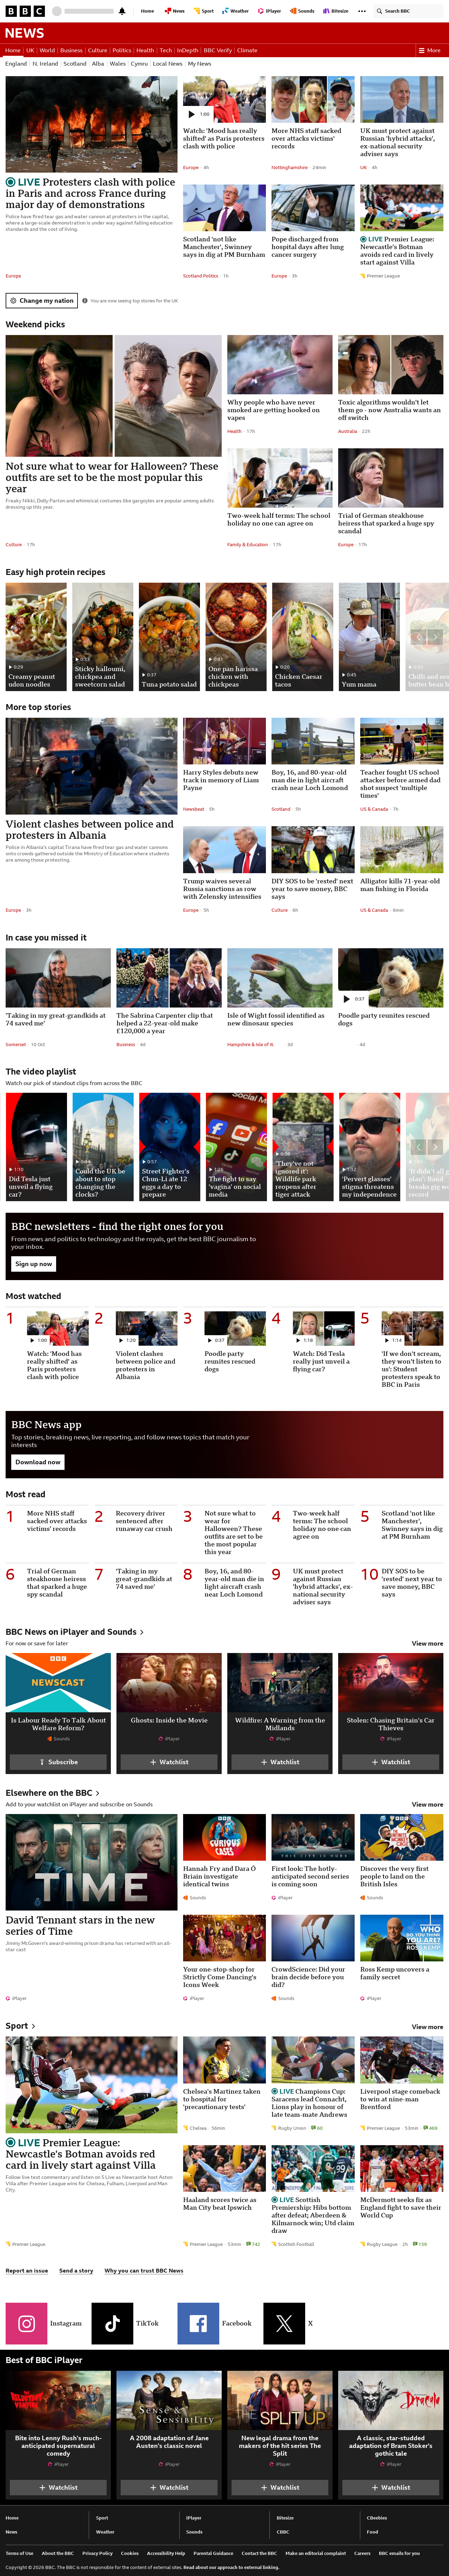Open account sign-in avatar in header
This screenshot has height=2576, width=449.
point(57,11)
